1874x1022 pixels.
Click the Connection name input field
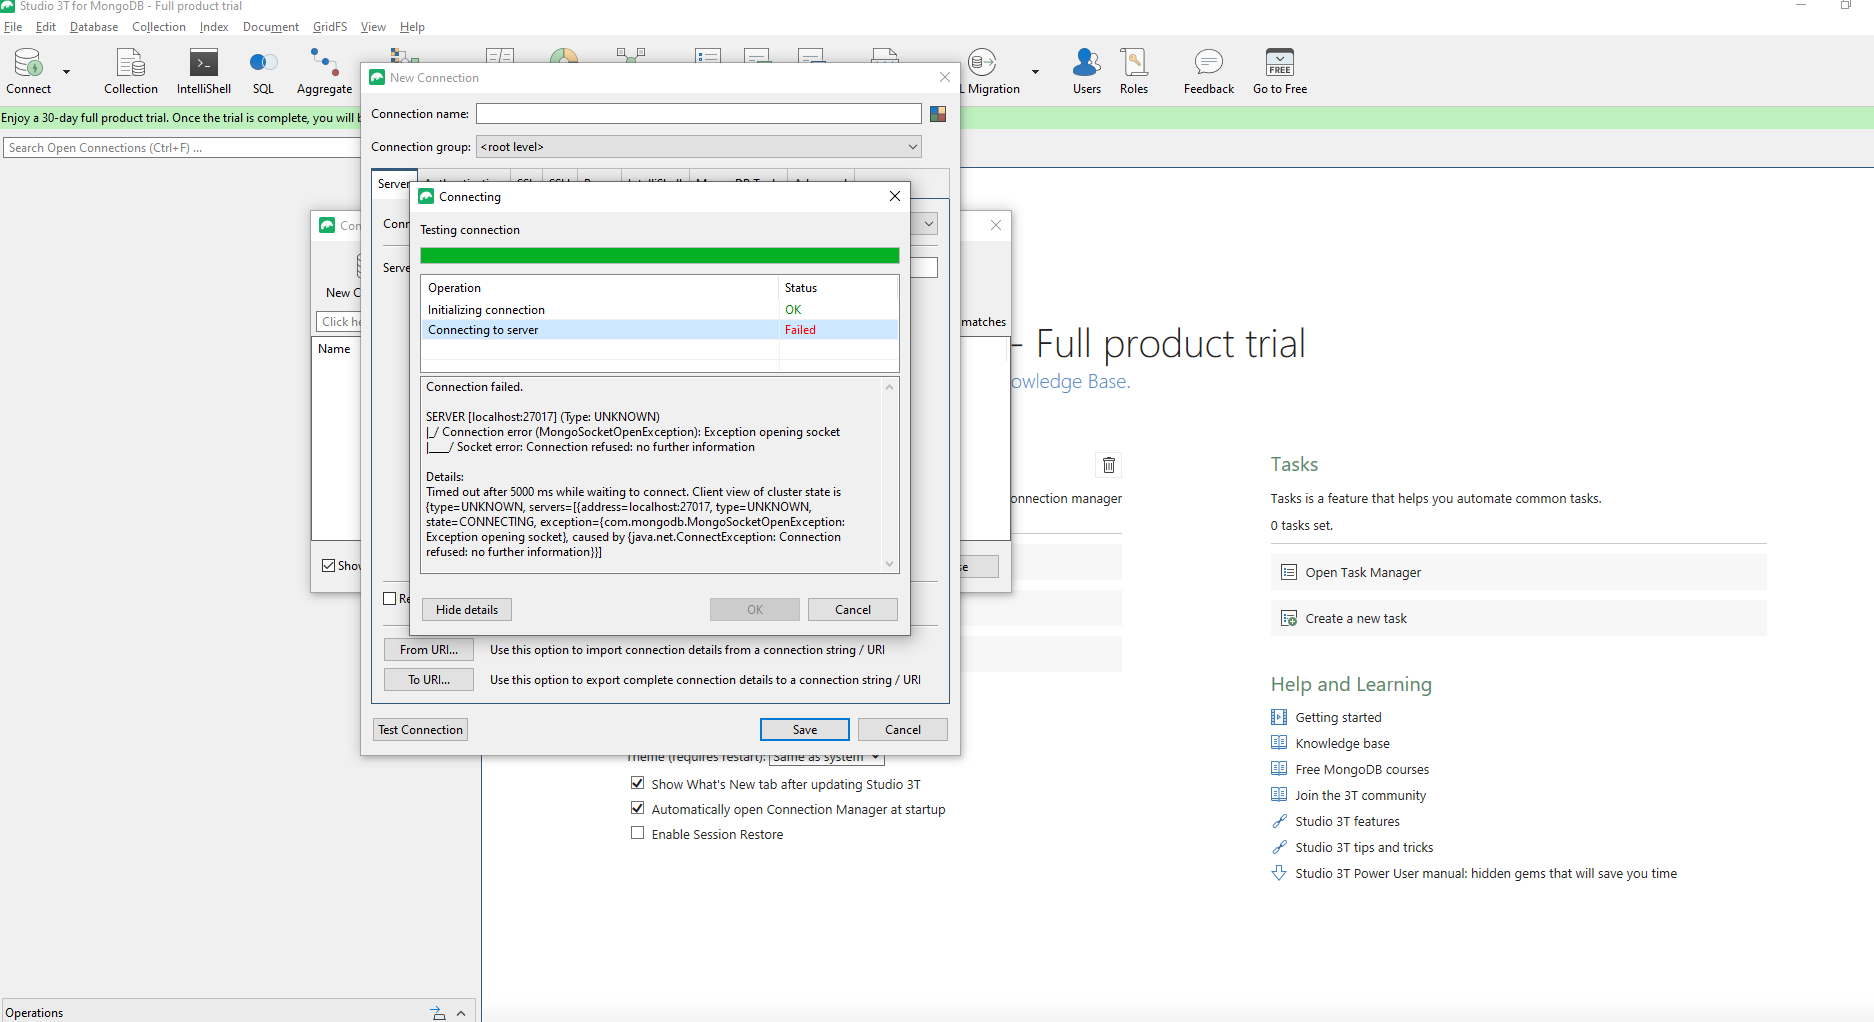(698, 114)
